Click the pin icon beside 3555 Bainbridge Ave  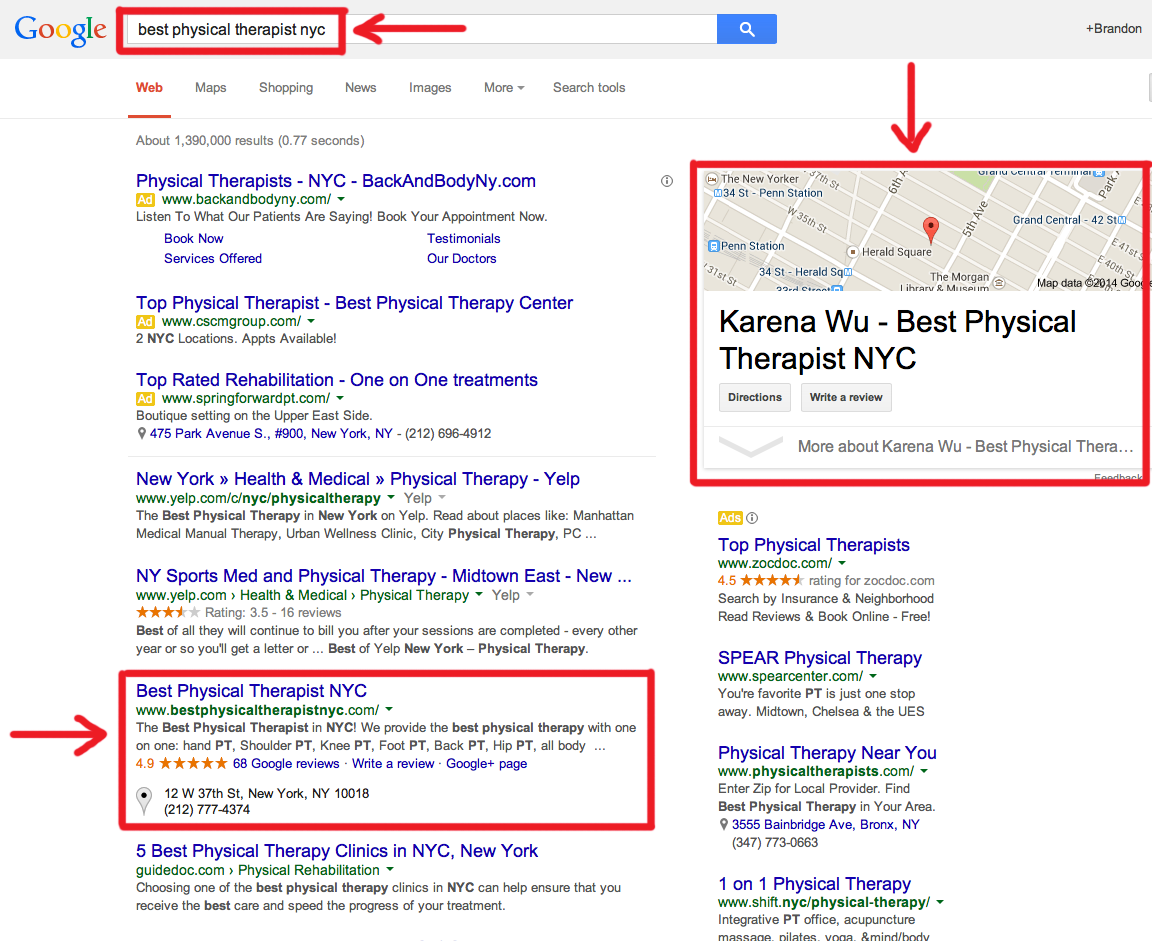click(x=724, y=825)
